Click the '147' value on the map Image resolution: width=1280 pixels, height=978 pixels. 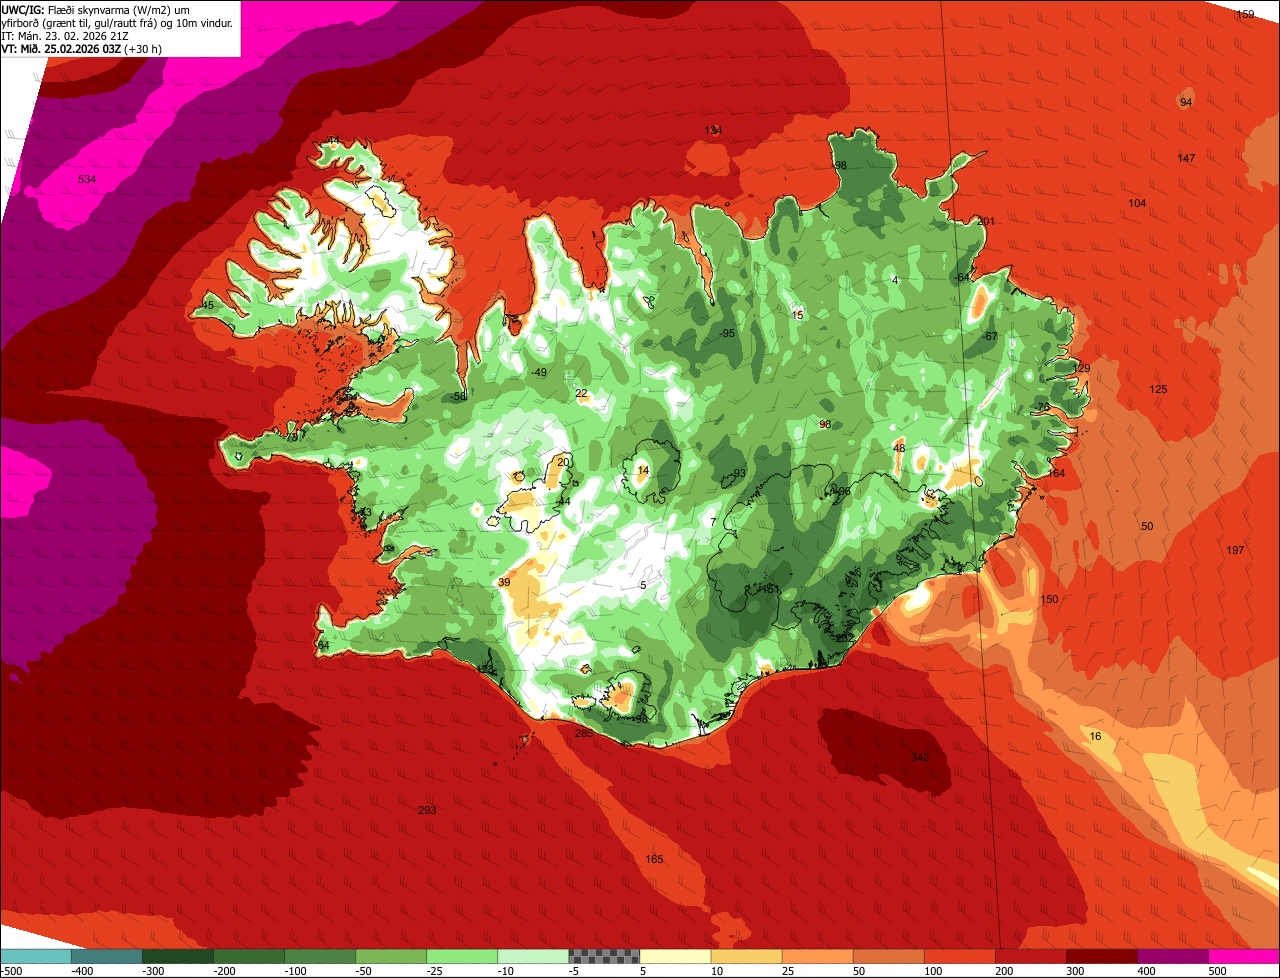pos(1186,158)
